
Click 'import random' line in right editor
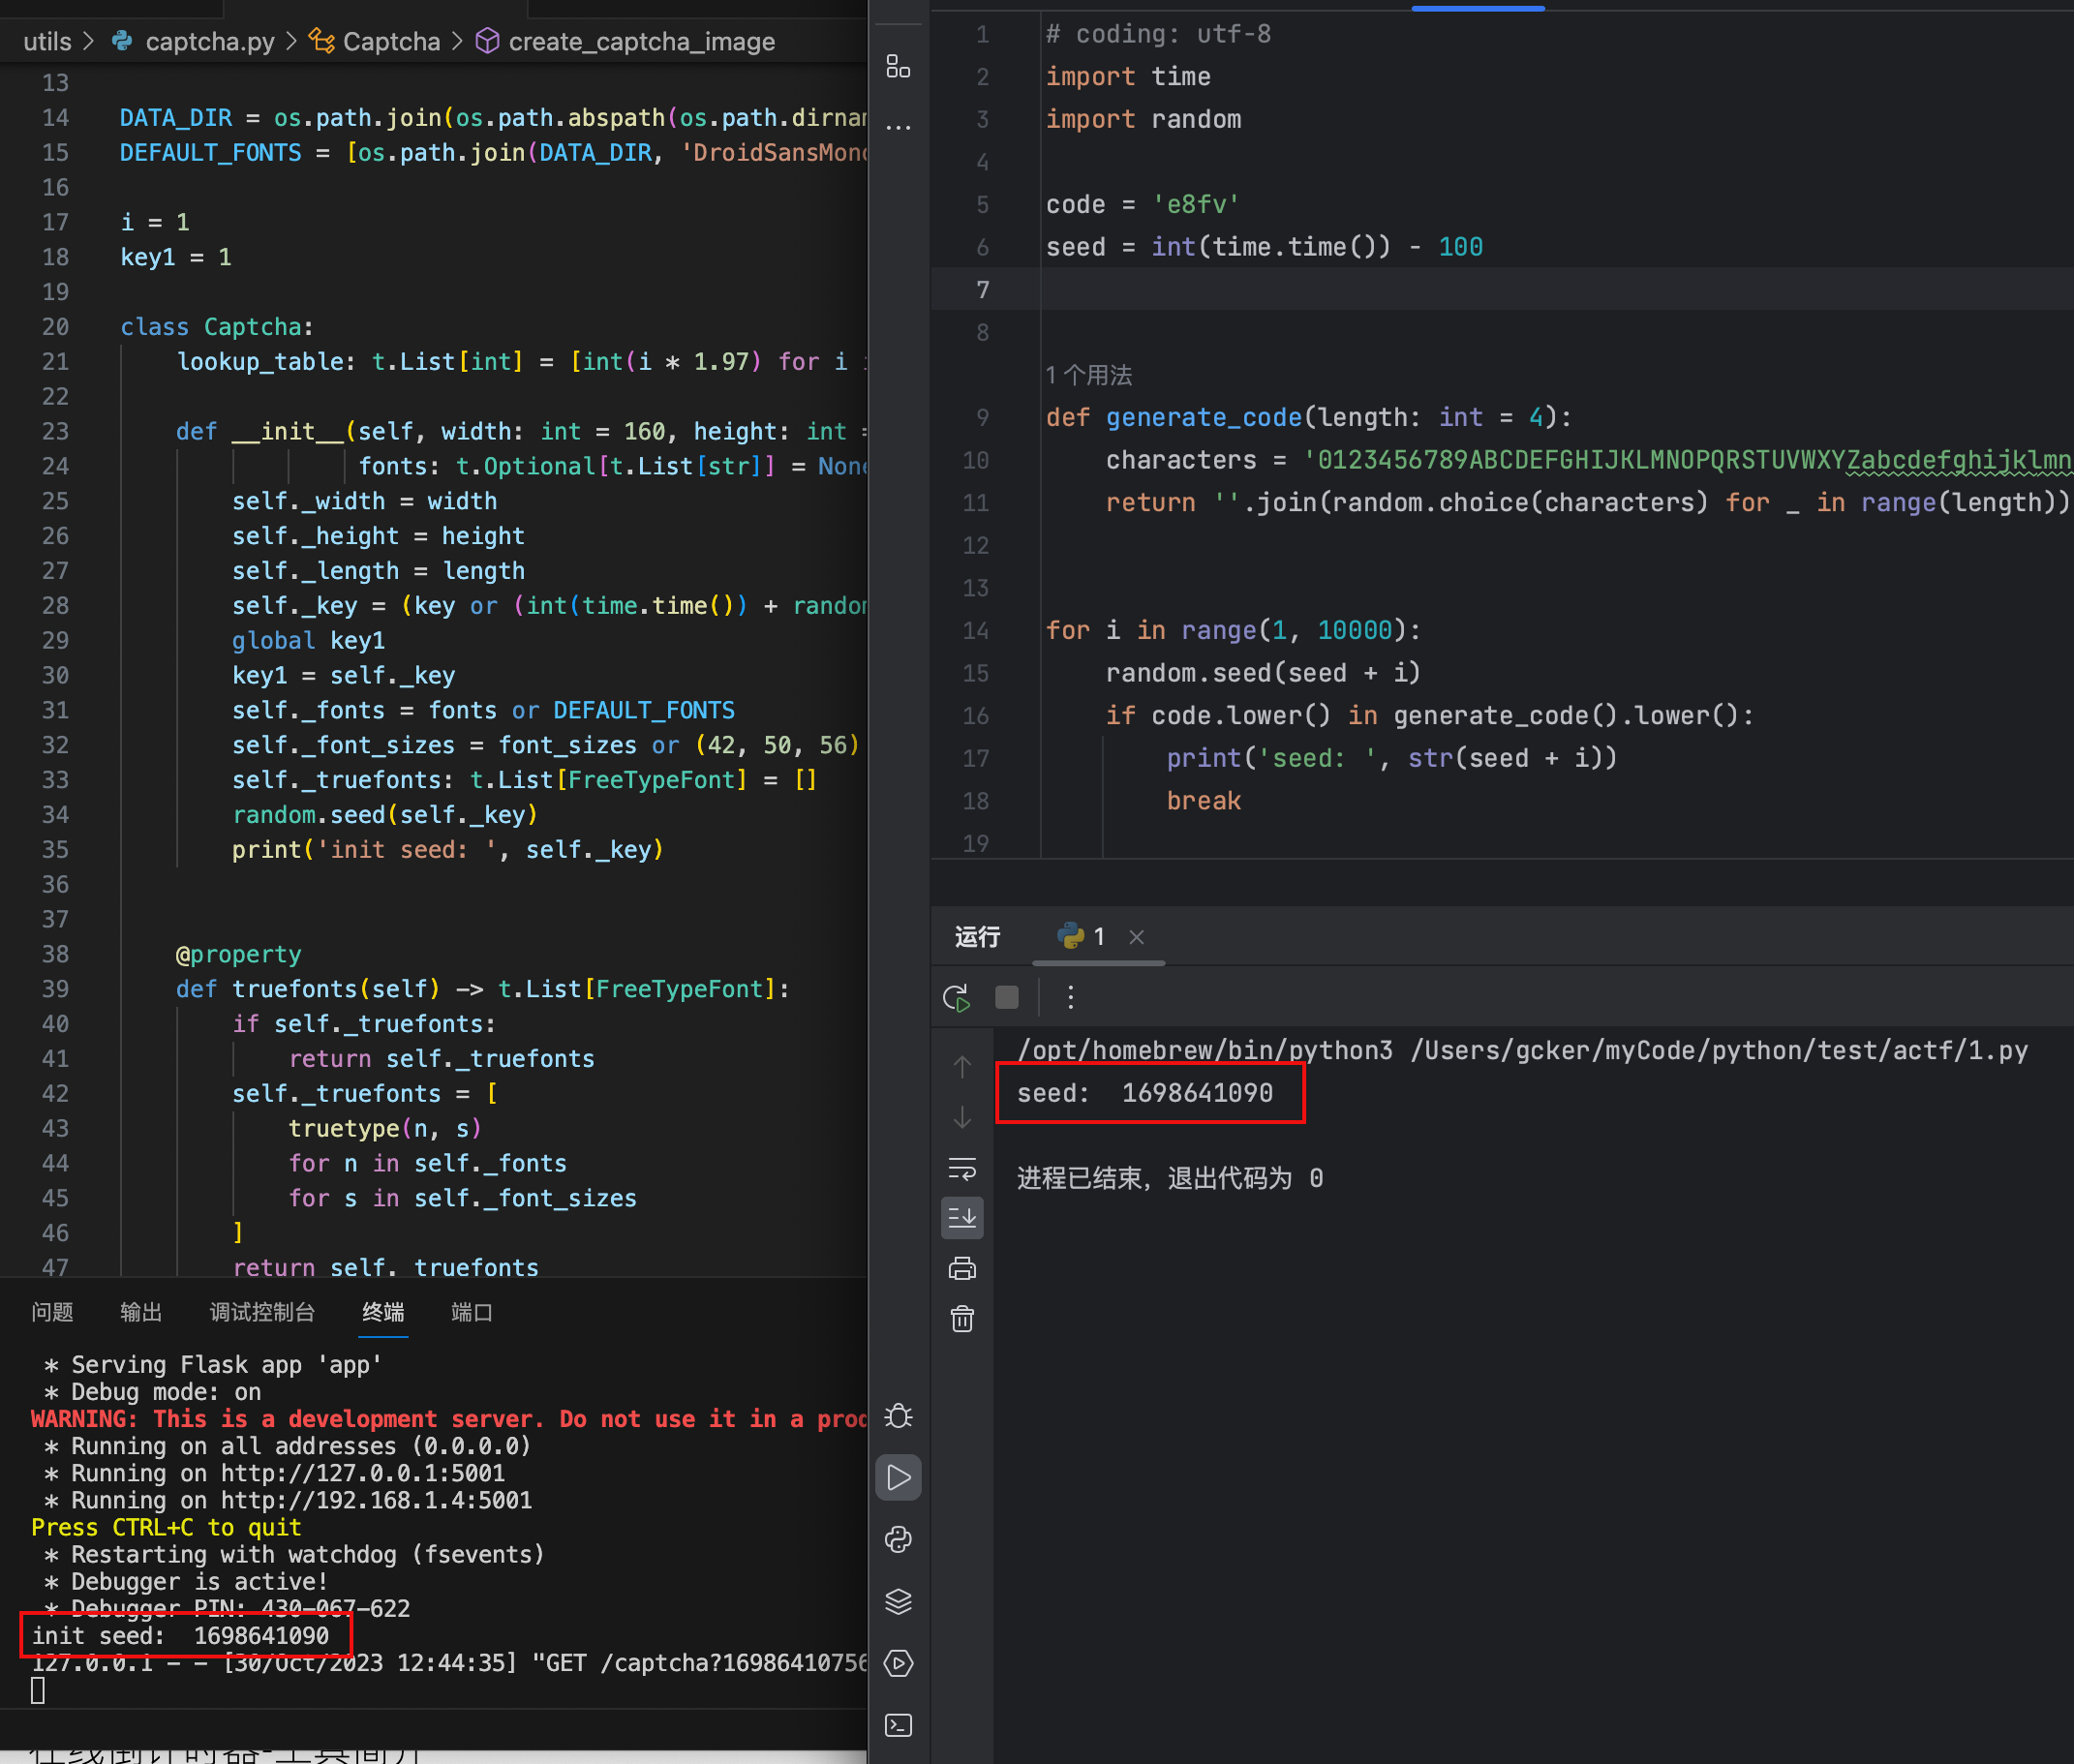(x=1143, y=119)
